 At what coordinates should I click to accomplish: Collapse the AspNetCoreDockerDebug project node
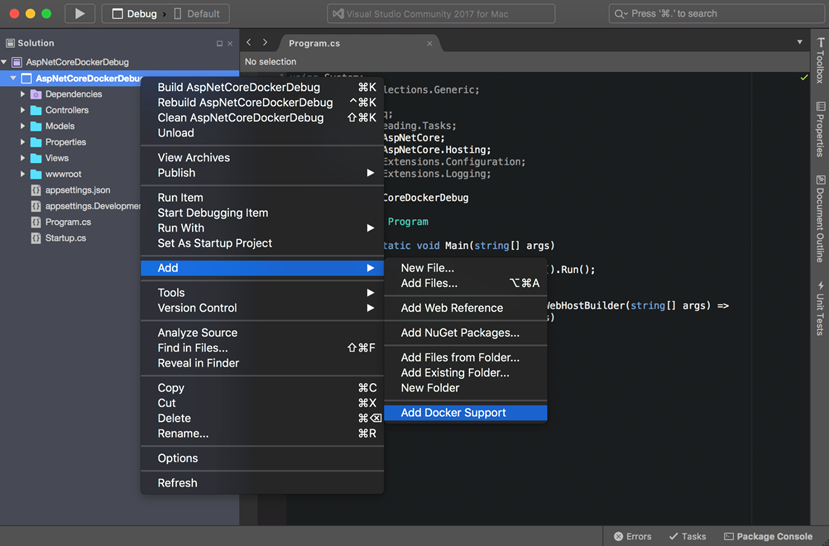(x=13, y=78)
